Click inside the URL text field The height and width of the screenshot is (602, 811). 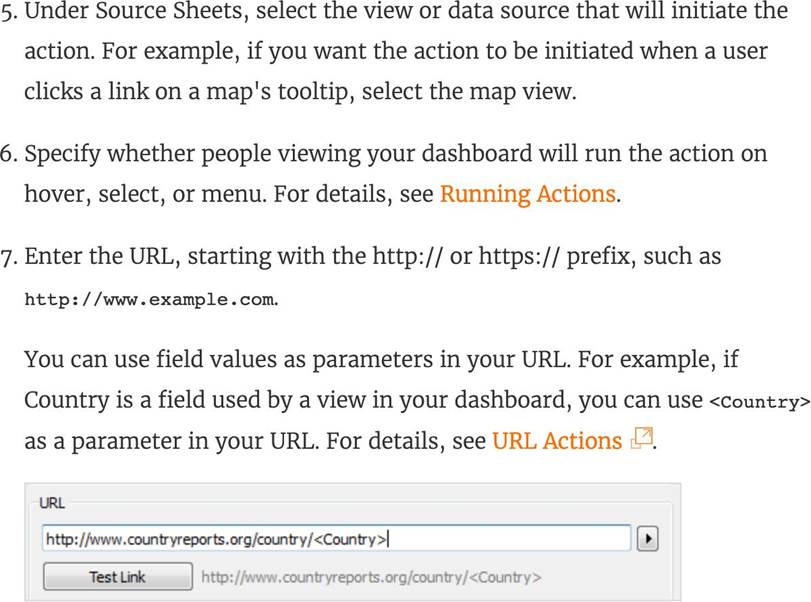coord(335,539)
